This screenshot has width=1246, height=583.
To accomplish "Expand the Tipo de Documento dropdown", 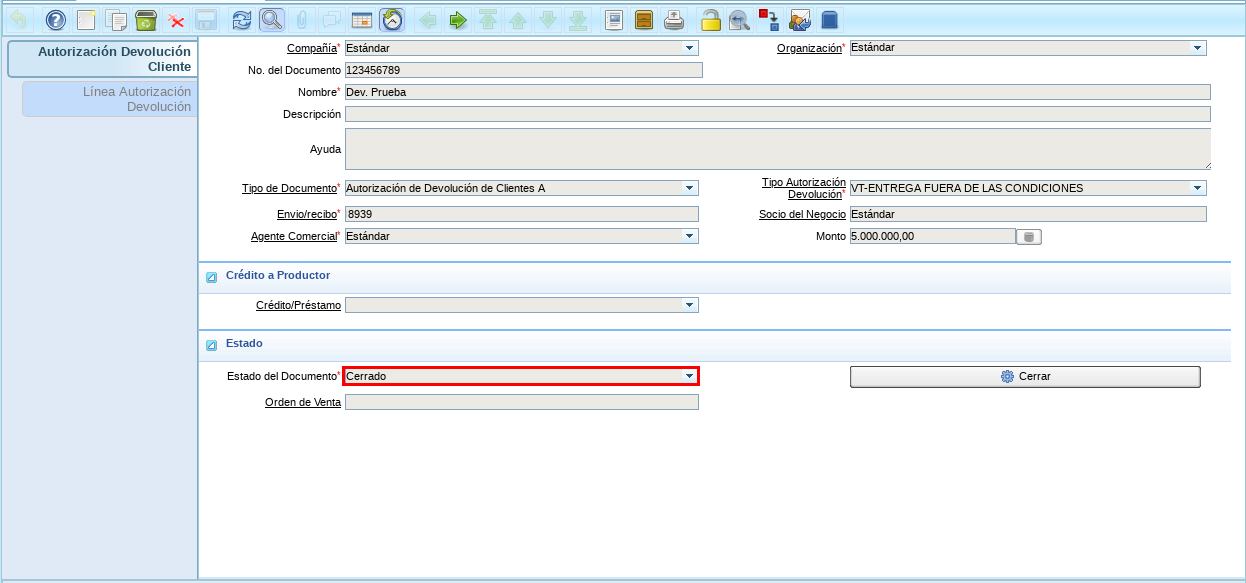I will point(689,188).
